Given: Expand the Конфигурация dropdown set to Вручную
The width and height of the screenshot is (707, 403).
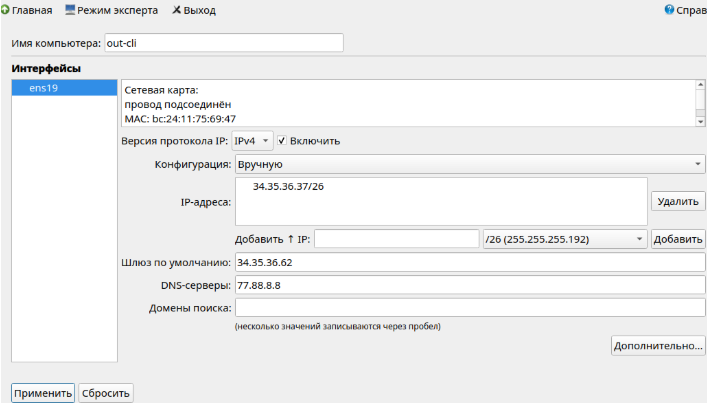Looking at the screenshot, I should 470,164.
